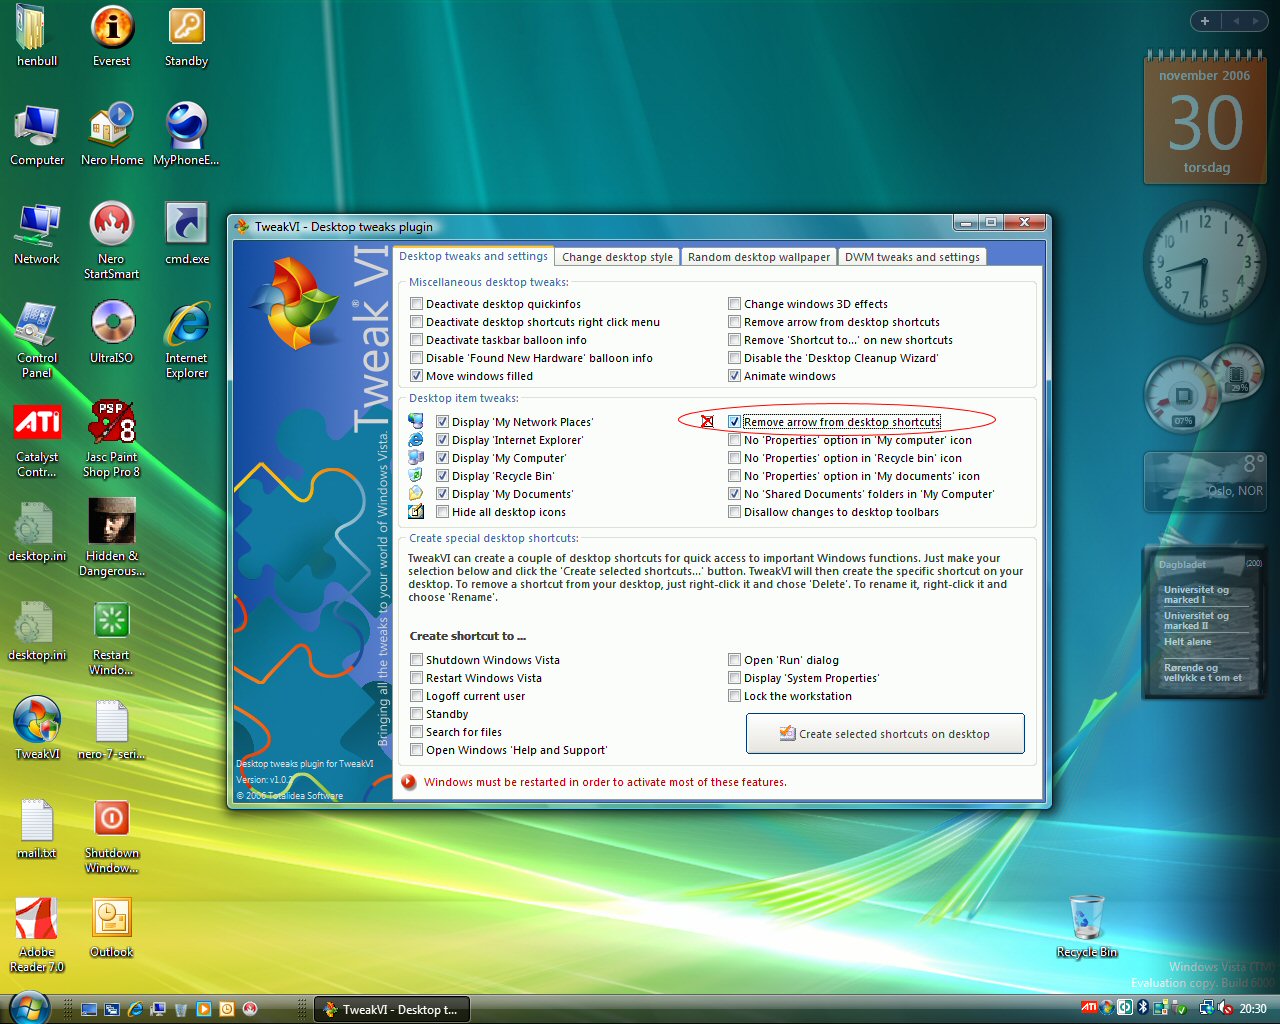Click the taskbar clock showing 20:30
Screen dimensions: 1280x1024
(1253, 1009)
